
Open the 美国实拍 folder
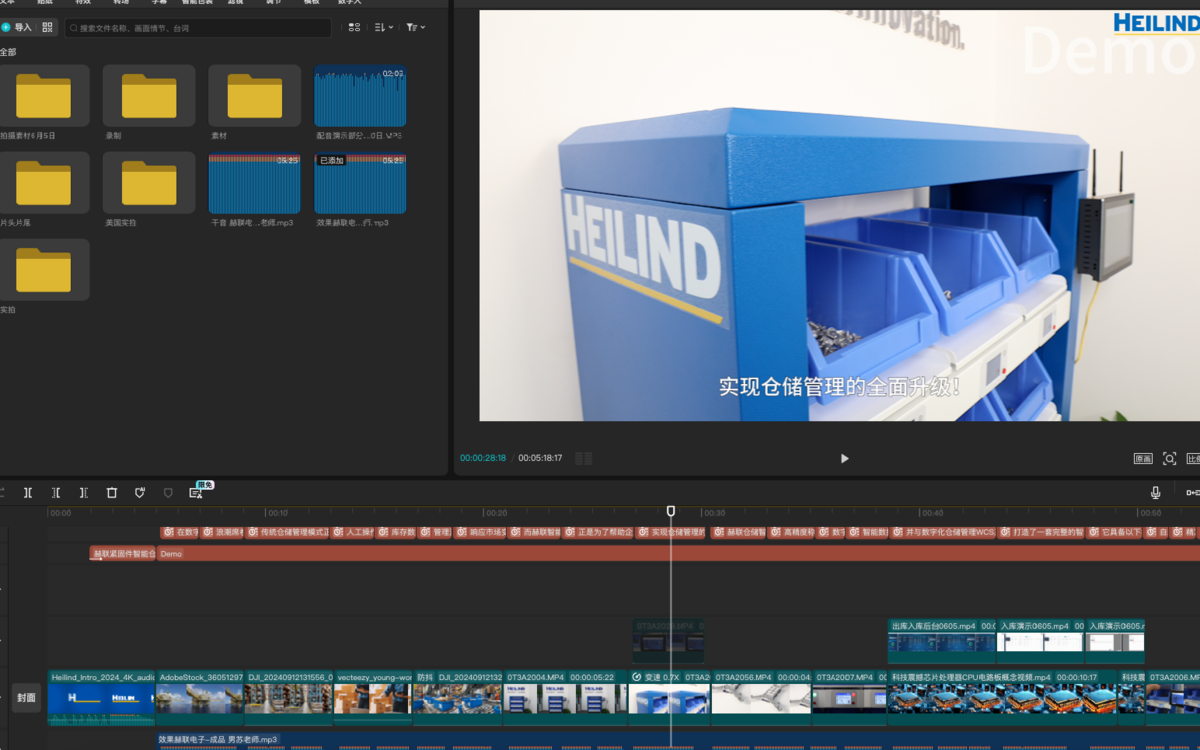(x=149, y=183)
